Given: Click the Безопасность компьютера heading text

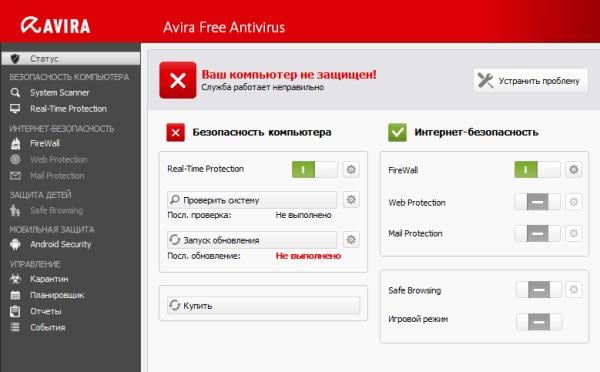Looking at the screenshot, I should pos(262,132).
